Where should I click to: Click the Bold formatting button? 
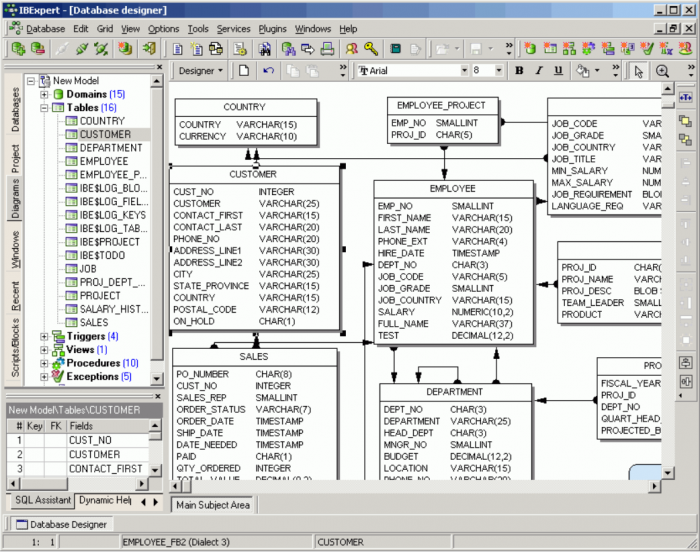[519, 71]
